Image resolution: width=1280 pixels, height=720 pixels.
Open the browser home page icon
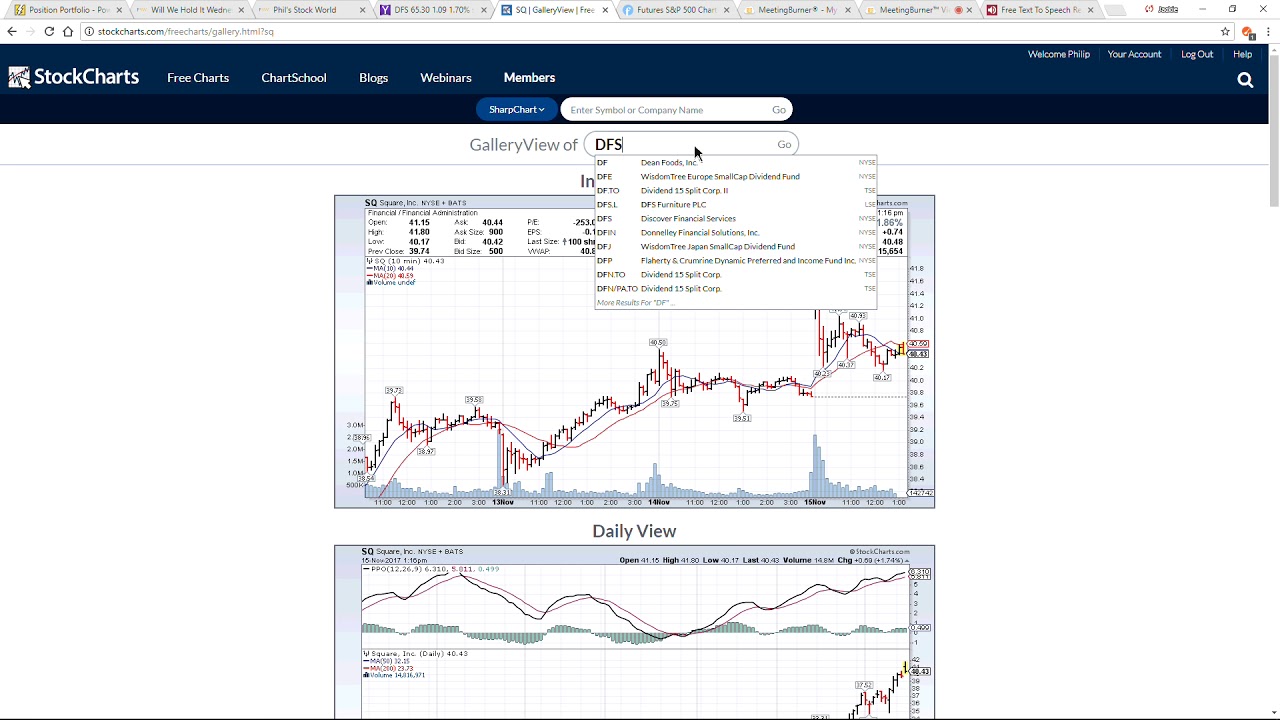[67, 31]
